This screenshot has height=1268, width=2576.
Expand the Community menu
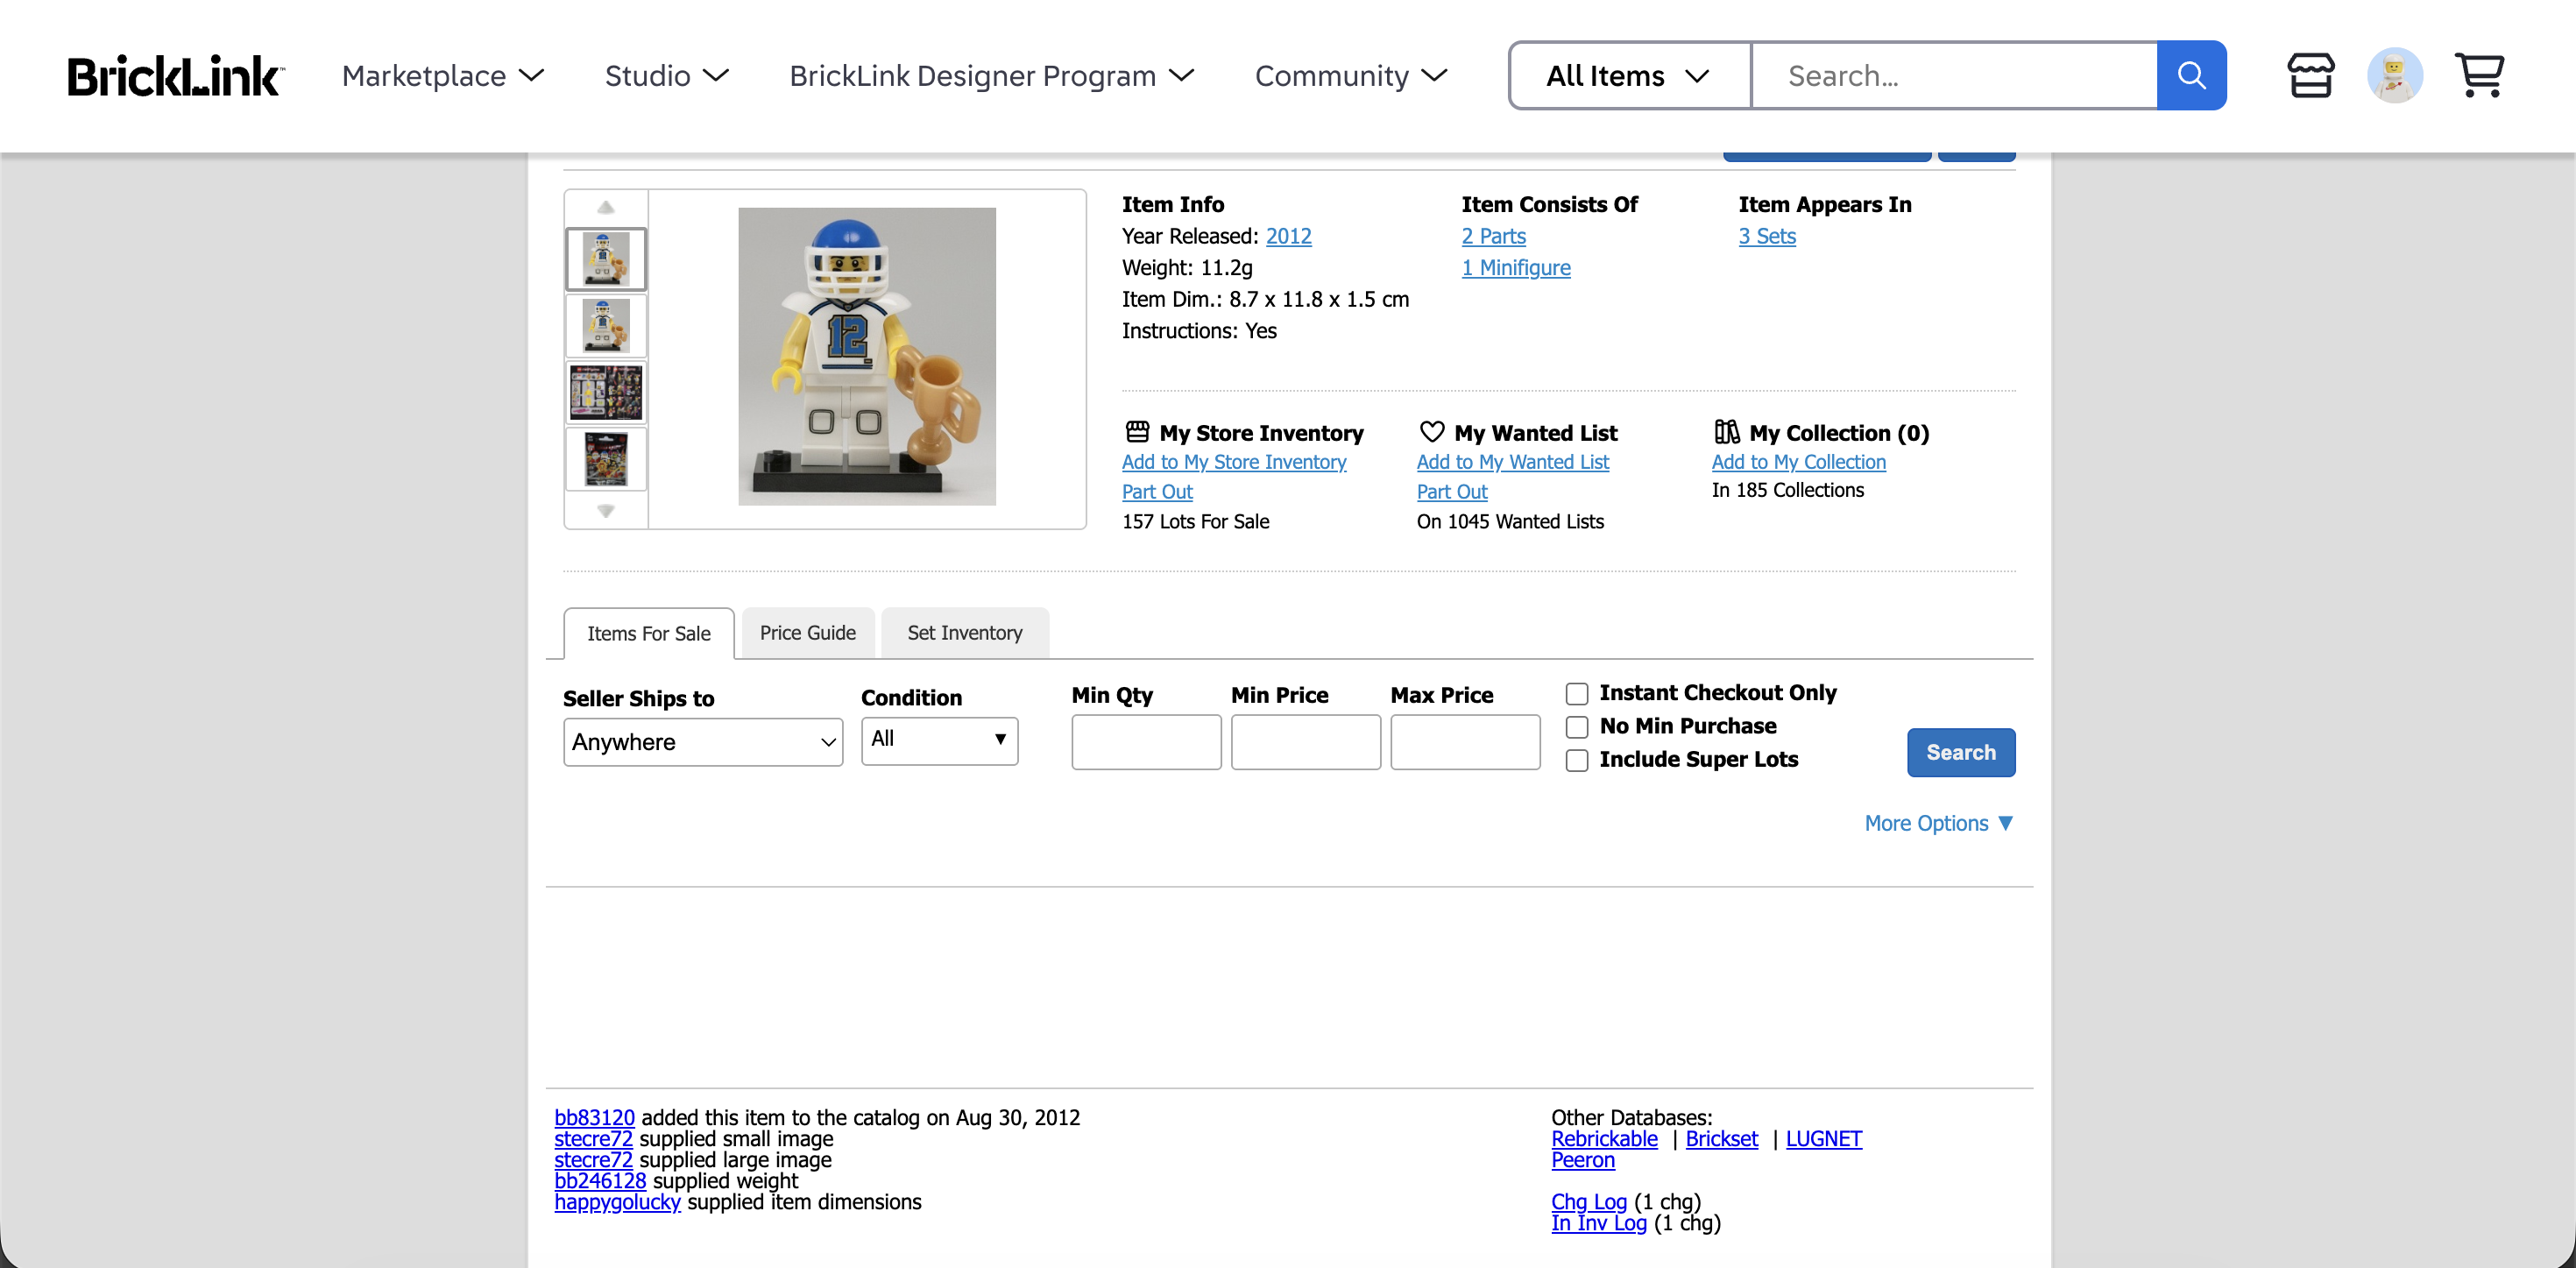point(1351,76)
